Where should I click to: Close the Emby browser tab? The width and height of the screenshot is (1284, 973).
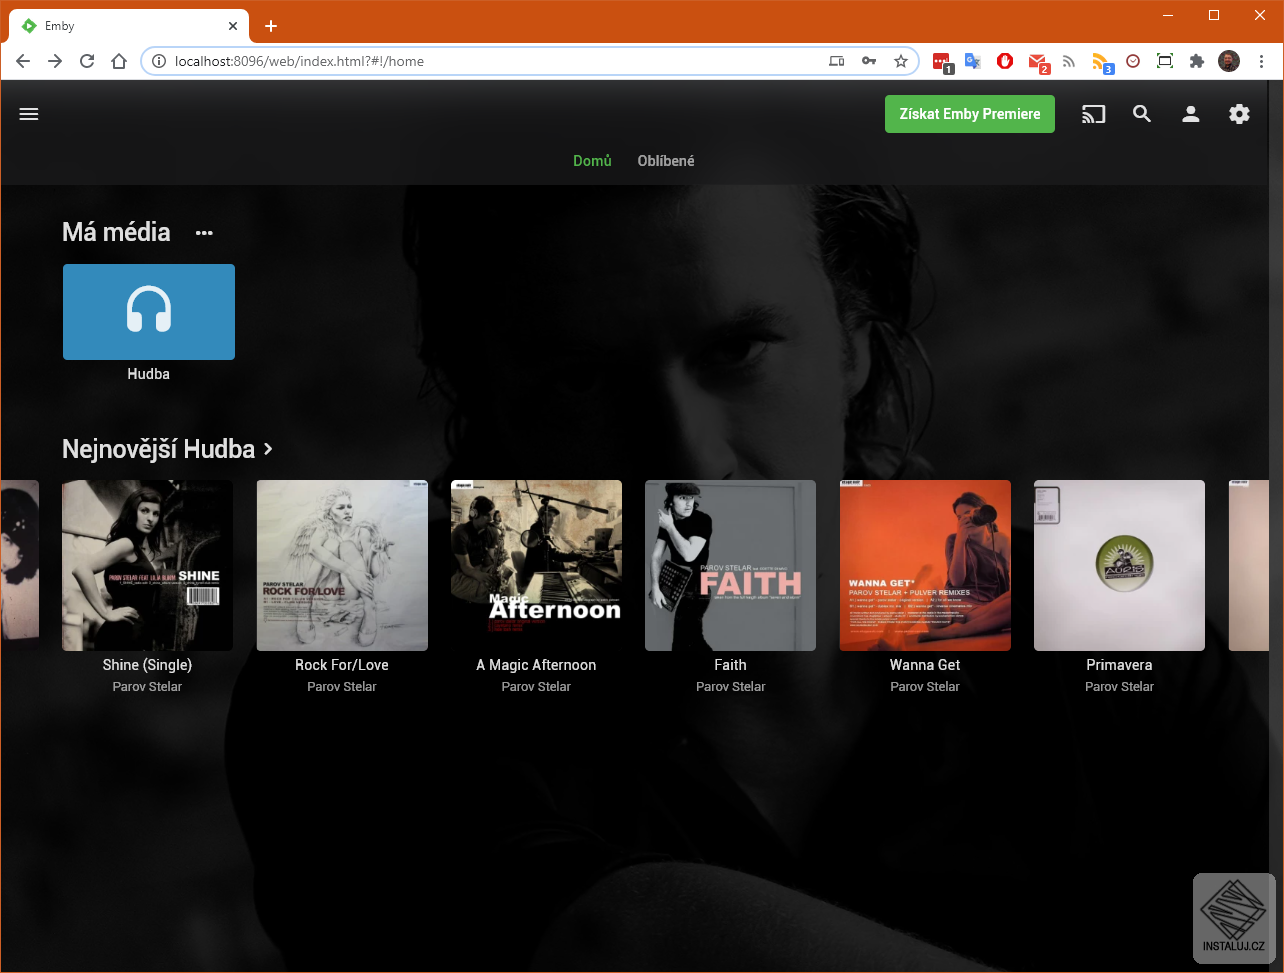(233, 26)
